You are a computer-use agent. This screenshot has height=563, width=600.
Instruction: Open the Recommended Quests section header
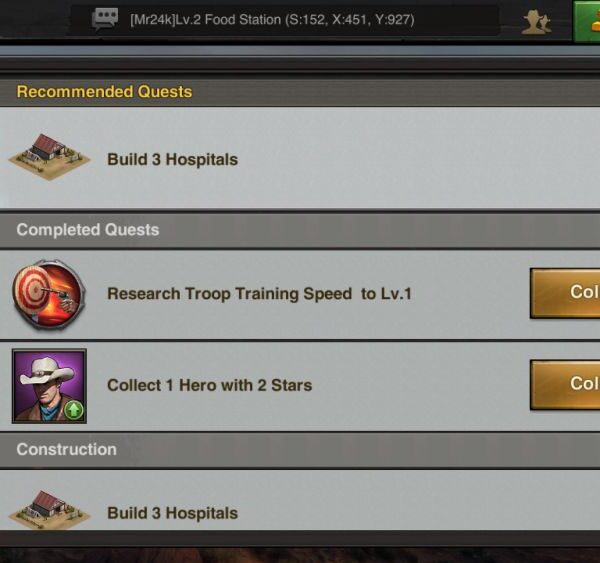(x=300, y=92)
